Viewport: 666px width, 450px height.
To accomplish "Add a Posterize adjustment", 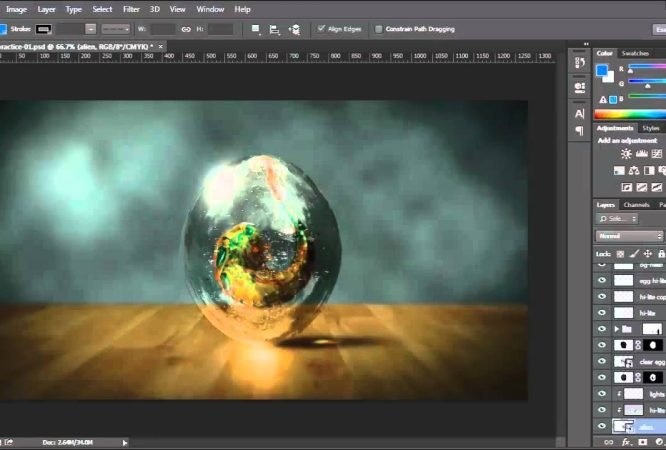I will point(642,187).
